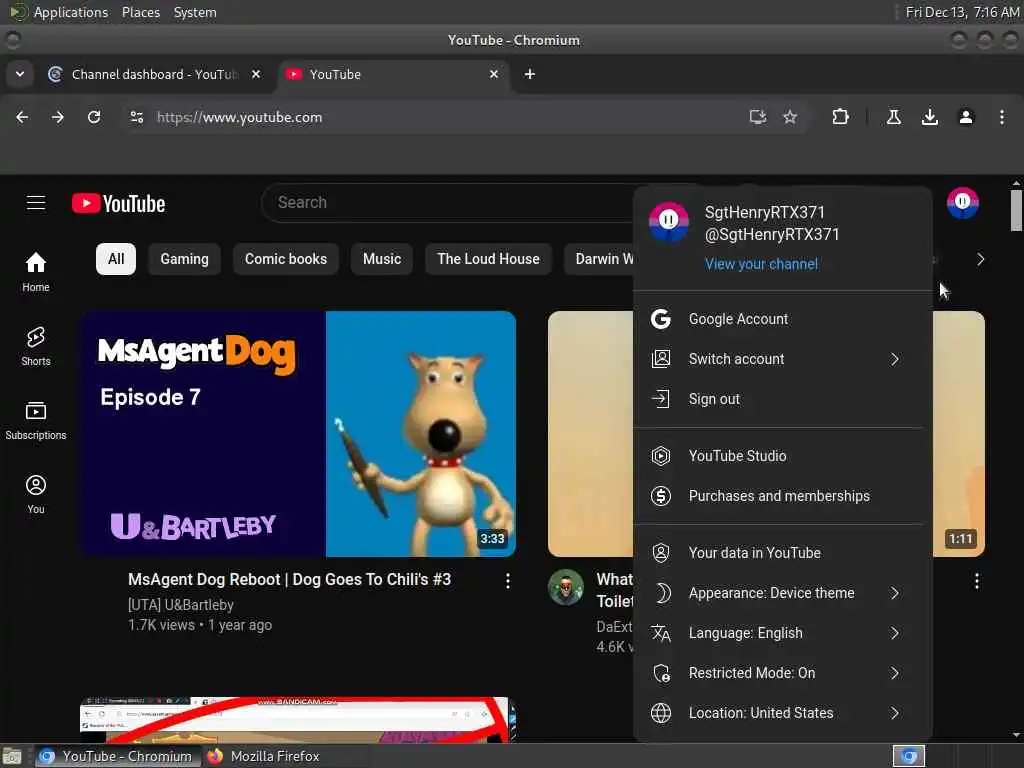Go to Home in the sidebar
This screenshot has width=1024, height=768.
click(x=36, y=272)
